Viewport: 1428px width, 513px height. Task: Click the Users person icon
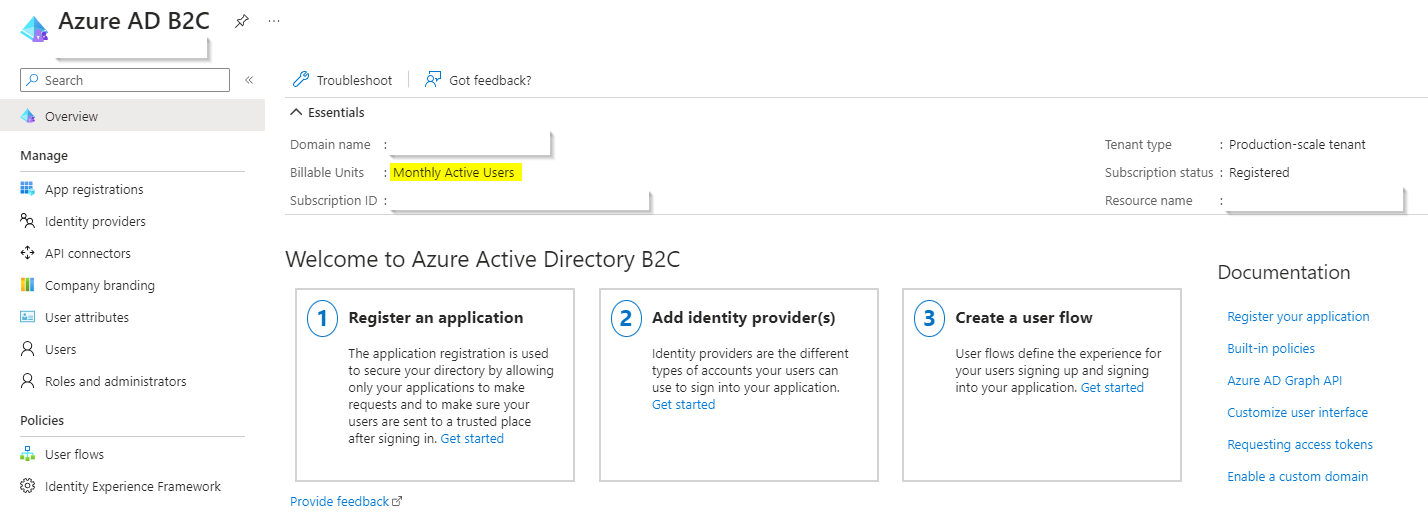[x=28, y=349]
